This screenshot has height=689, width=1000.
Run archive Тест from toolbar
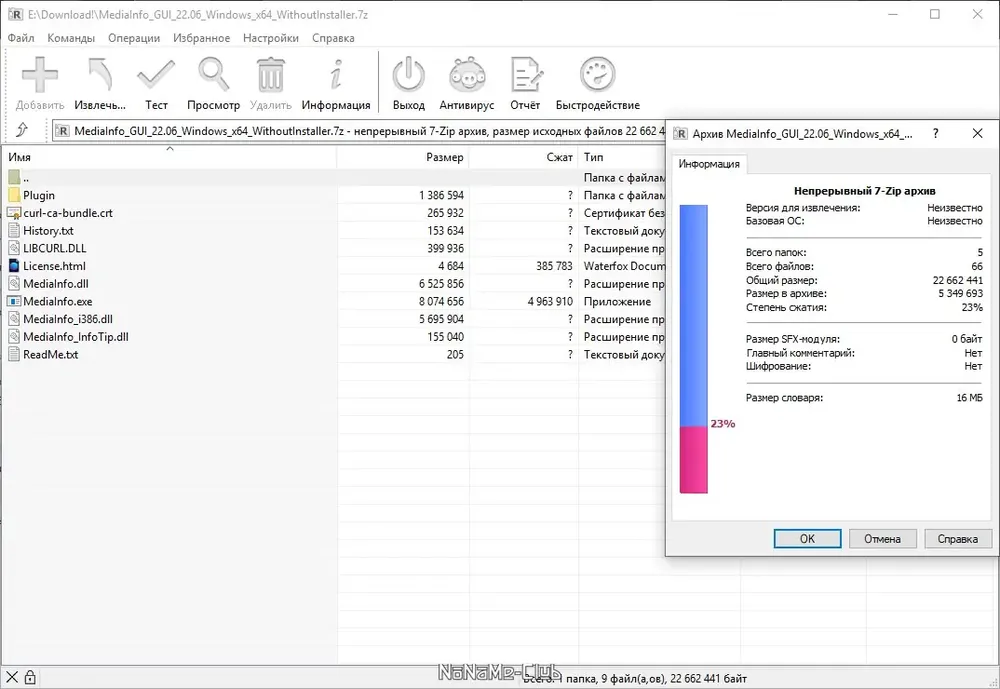click(x=156, y=83)
